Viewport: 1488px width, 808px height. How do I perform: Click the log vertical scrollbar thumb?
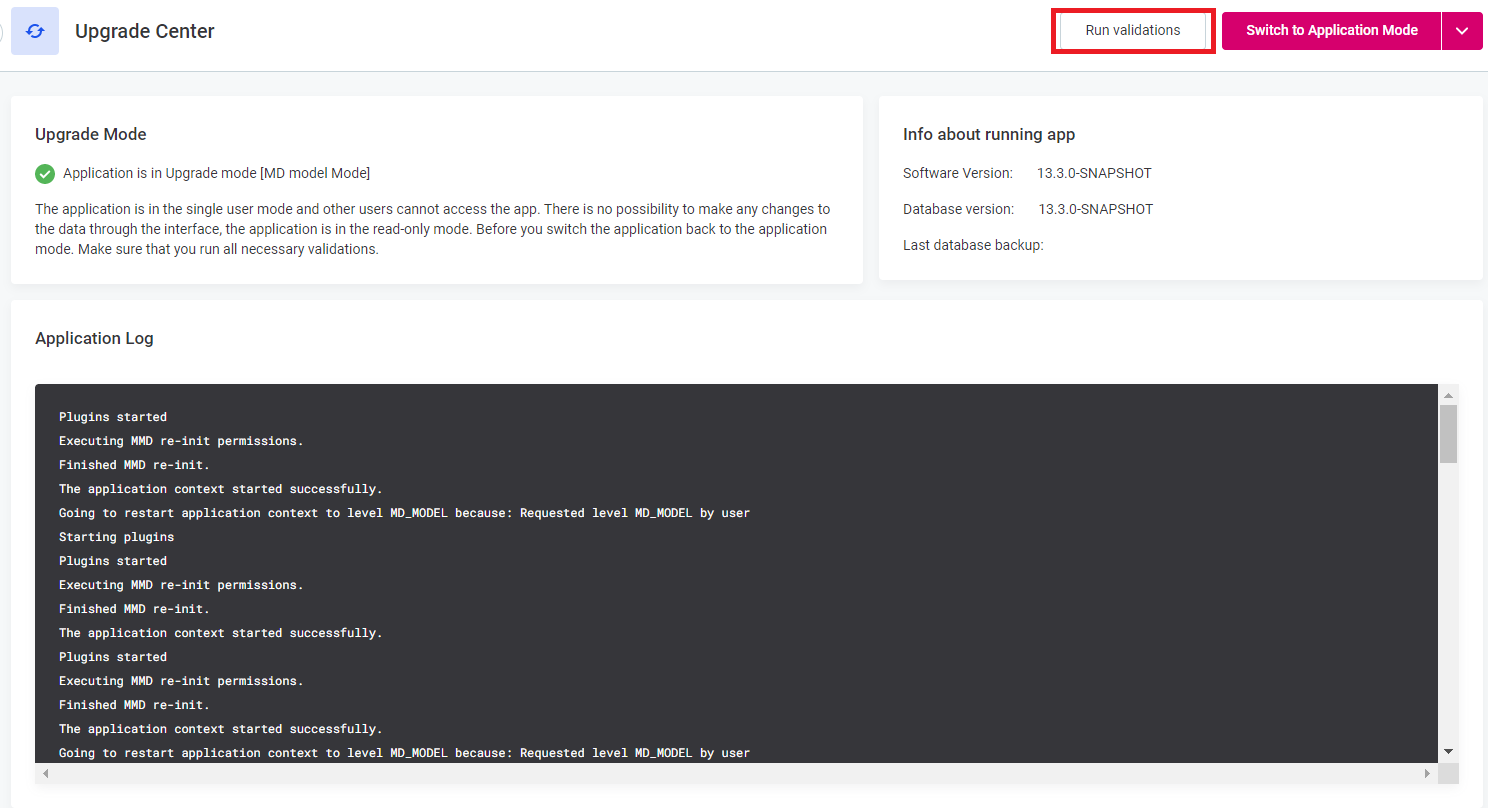point(1448,433)
